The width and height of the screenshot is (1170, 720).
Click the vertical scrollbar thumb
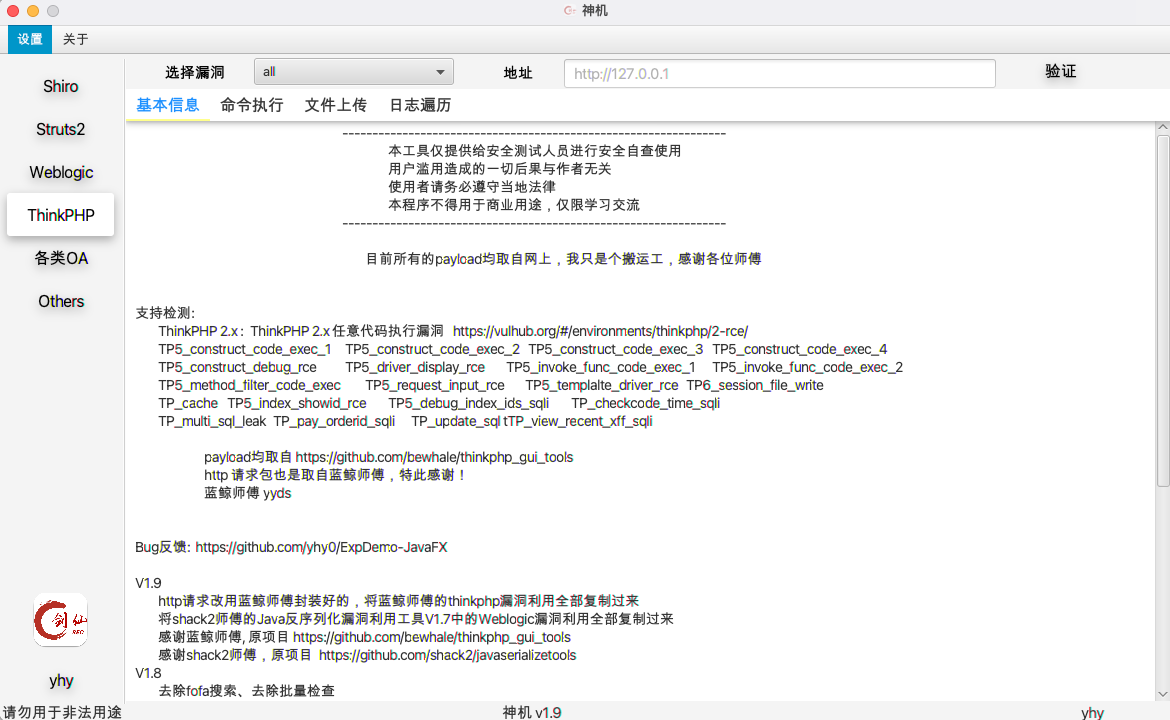(x=1163, y=311)
